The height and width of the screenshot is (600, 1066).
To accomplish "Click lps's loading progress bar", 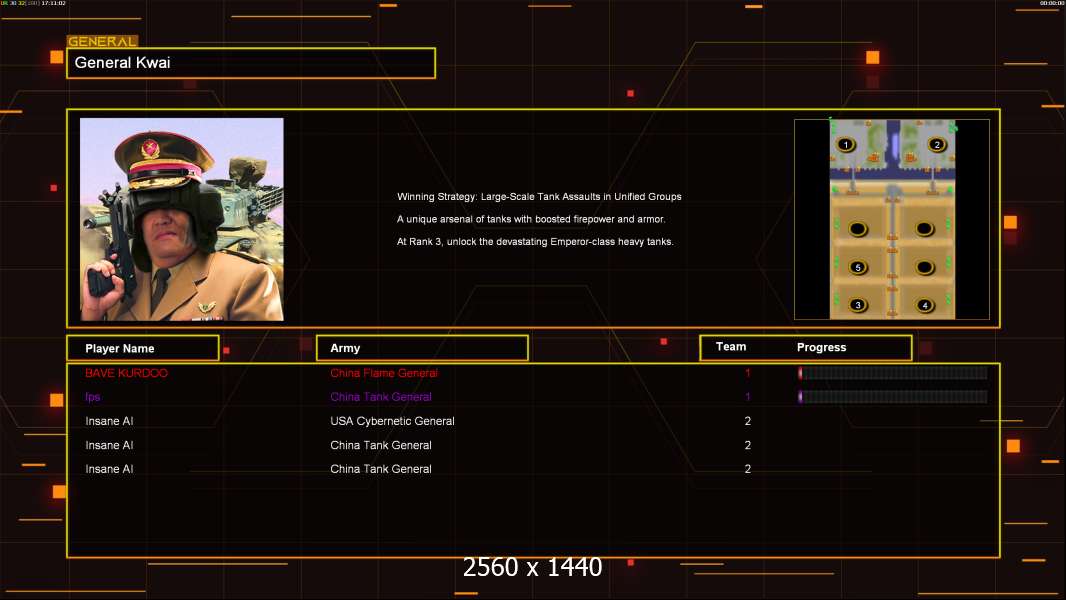I will click(893, 396).
